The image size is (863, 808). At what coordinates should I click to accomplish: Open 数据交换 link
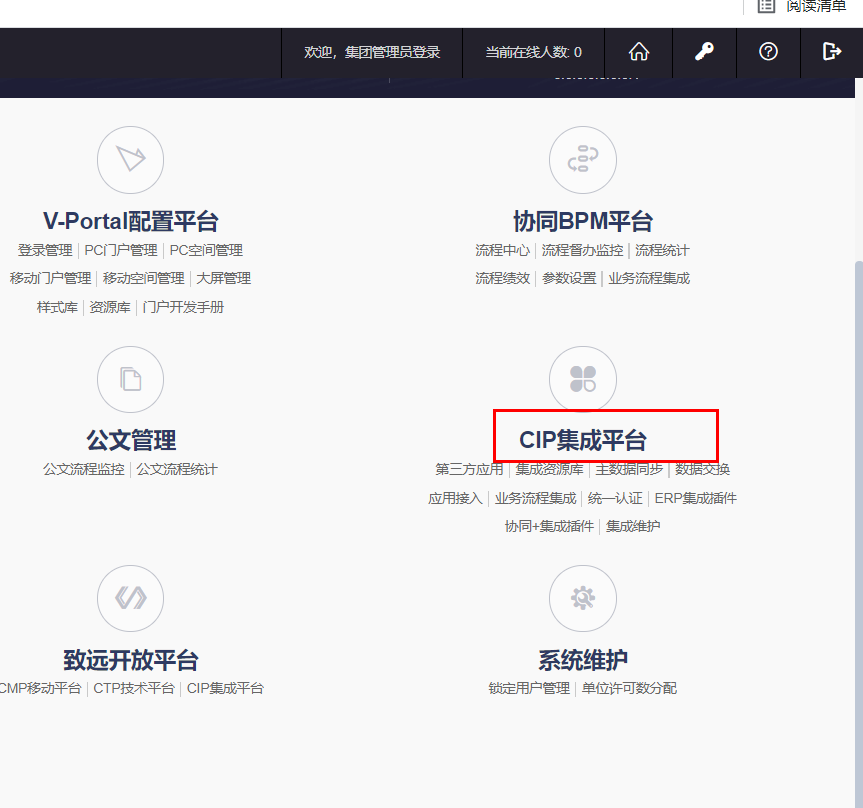coord(702,469)
